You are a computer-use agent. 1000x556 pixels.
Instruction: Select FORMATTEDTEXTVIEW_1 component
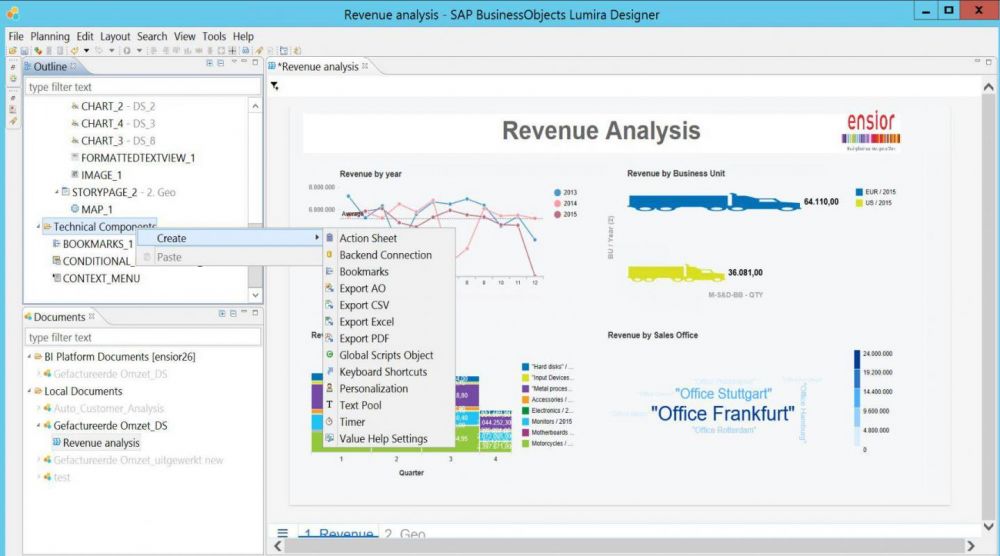pyautogui.click(x=133, y=158)
